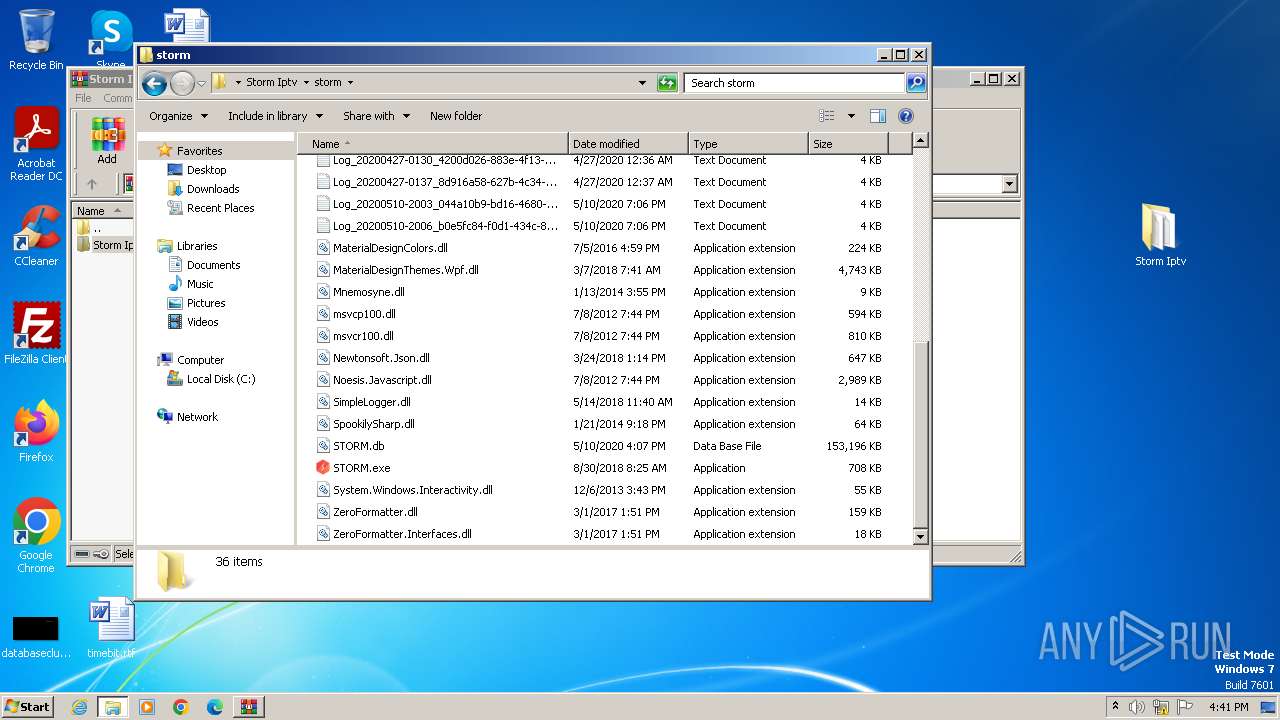Screen dimensions: 1280x720
Task: Open the WinRAR address dropdown
Action: tap(1009, 184)
